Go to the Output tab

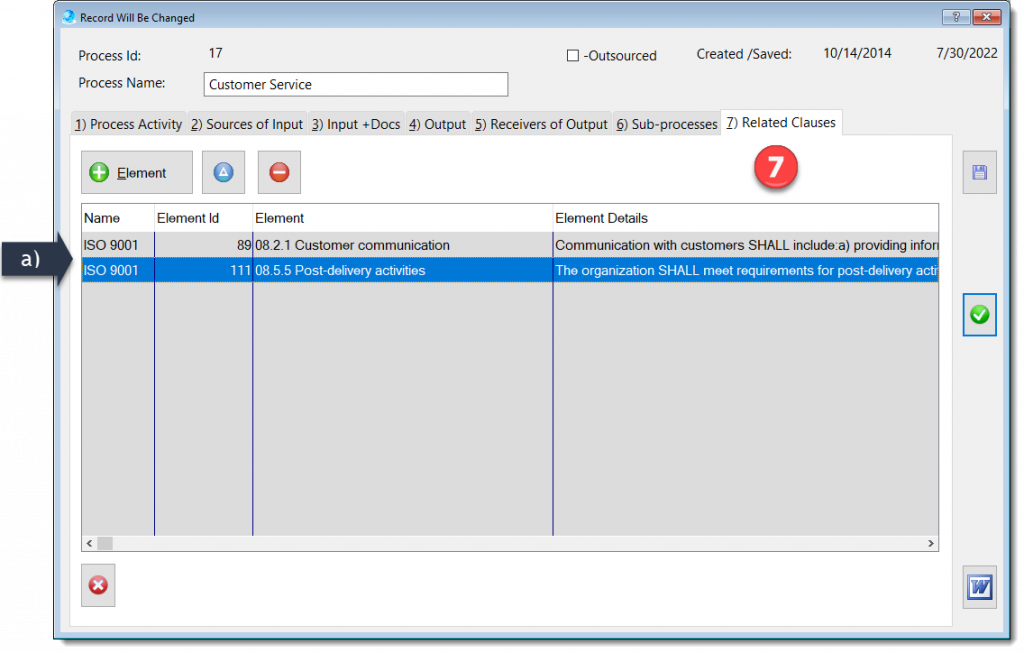[437, 125]
